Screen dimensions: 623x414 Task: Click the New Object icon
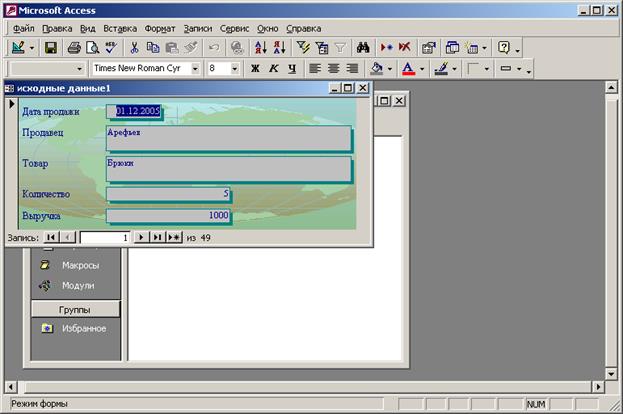tap(472, 48)
